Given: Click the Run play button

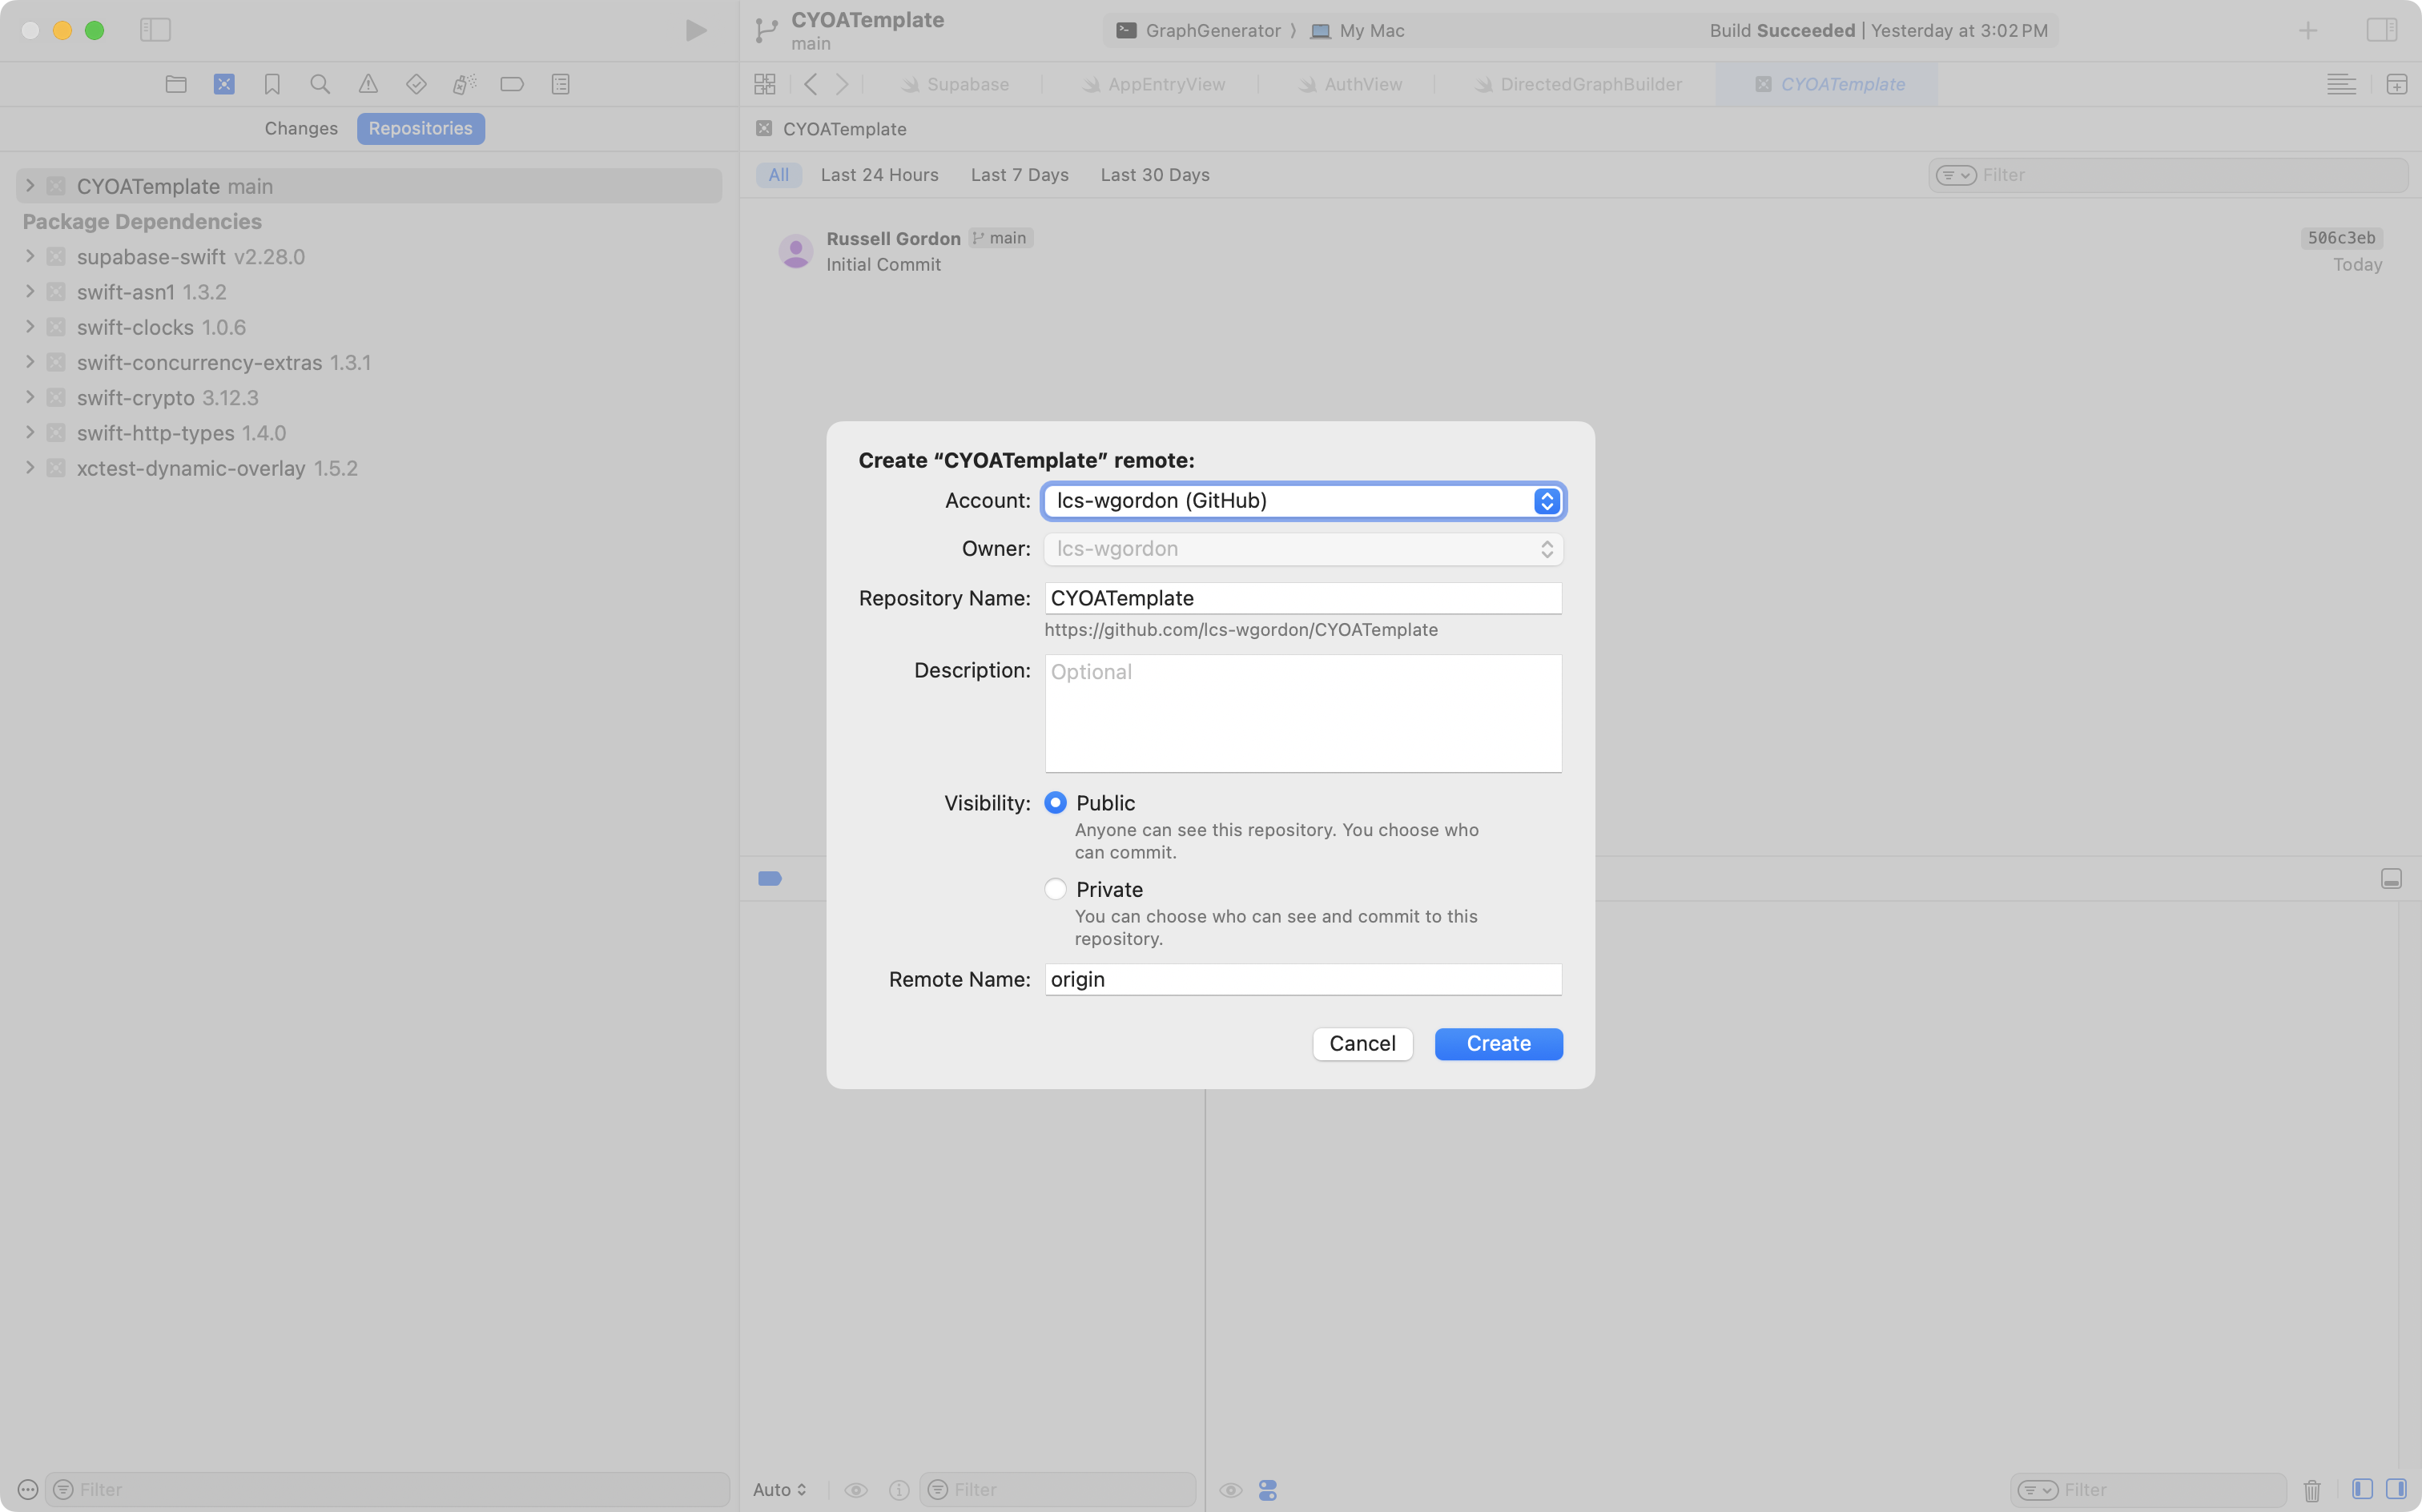Looking at the screenshot, I should click(x=696, y=30).
